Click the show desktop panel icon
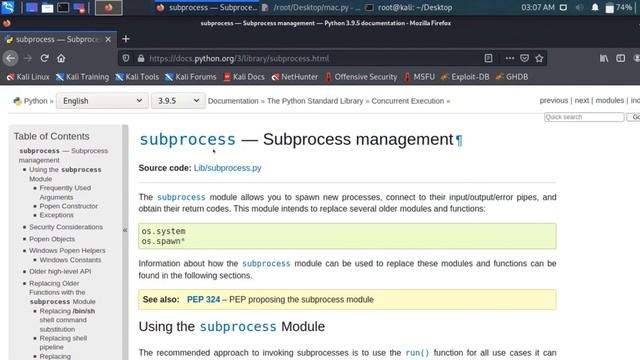Viewport: 640px width, 360px height. pos(31,7)
